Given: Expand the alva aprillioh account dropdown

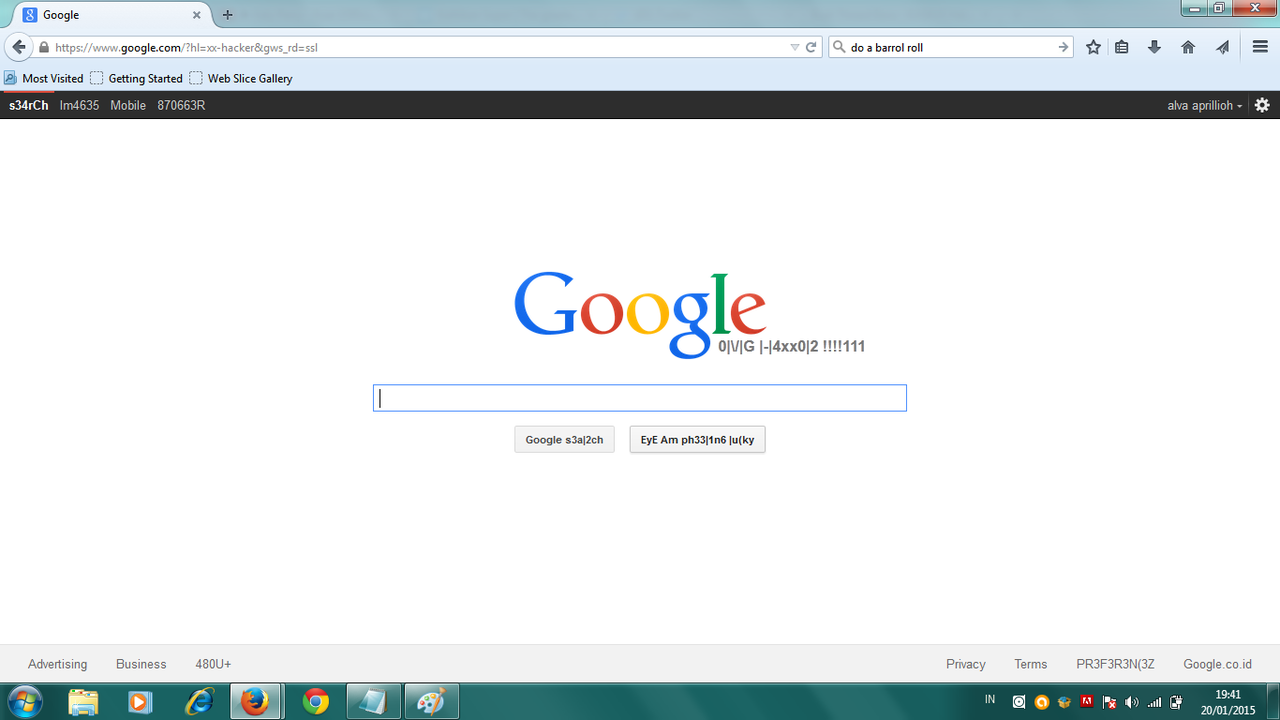Looking at the screenshot, I should click(1205, 105).
